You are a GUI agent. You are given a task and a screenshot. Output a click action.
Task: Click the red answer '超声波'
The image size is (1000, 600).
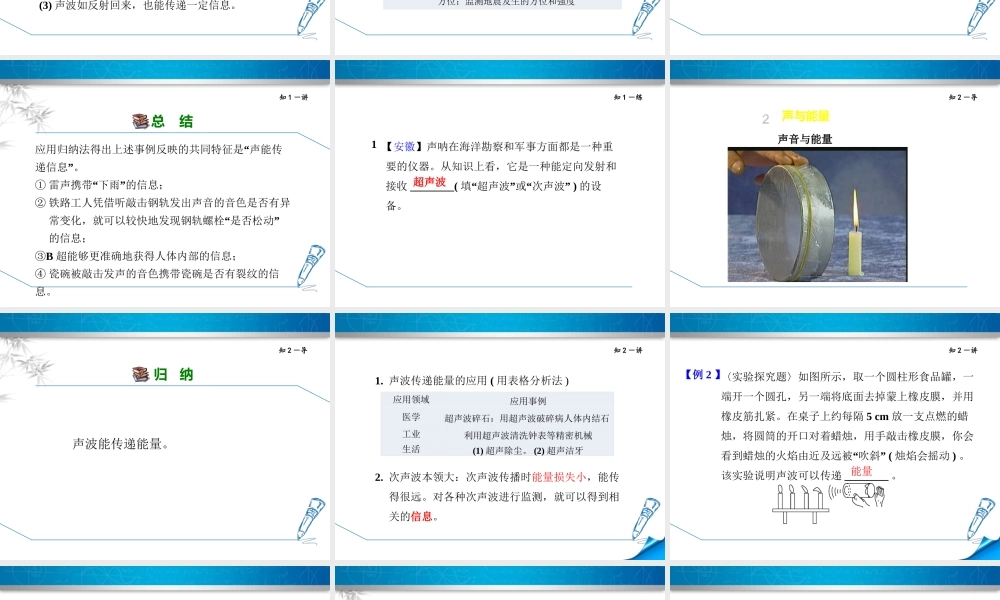[429, 182]
